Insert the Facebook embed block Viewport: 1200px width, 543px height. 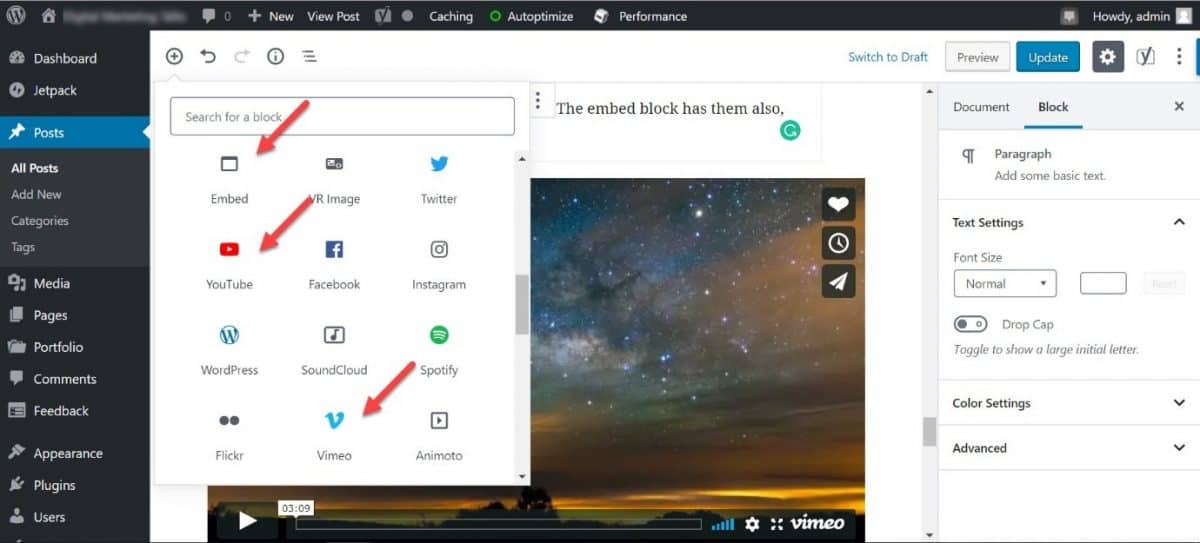[x=334, y=264]
